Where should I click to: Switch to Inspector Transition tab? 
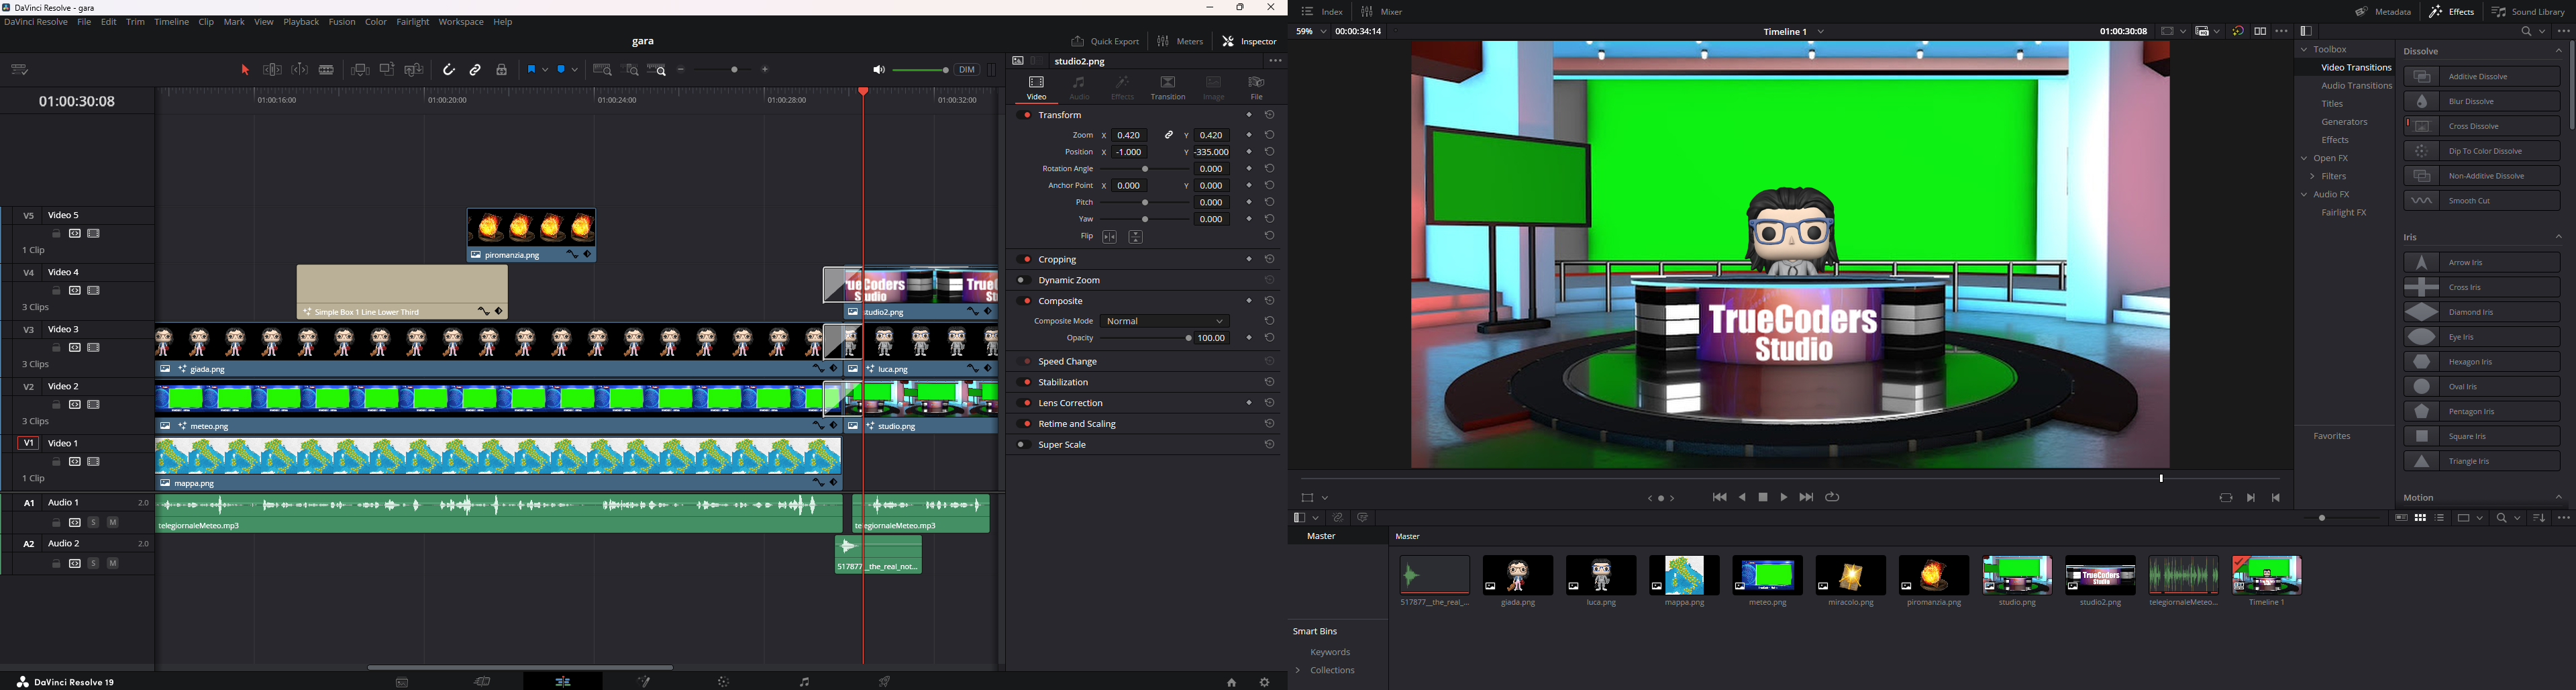[x=1168, y=88]
